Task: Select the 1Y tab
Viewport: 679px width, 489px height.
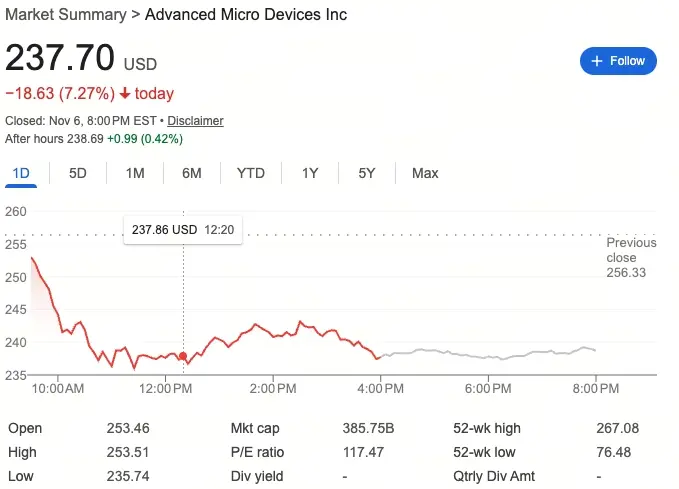Action: point(310,173)
